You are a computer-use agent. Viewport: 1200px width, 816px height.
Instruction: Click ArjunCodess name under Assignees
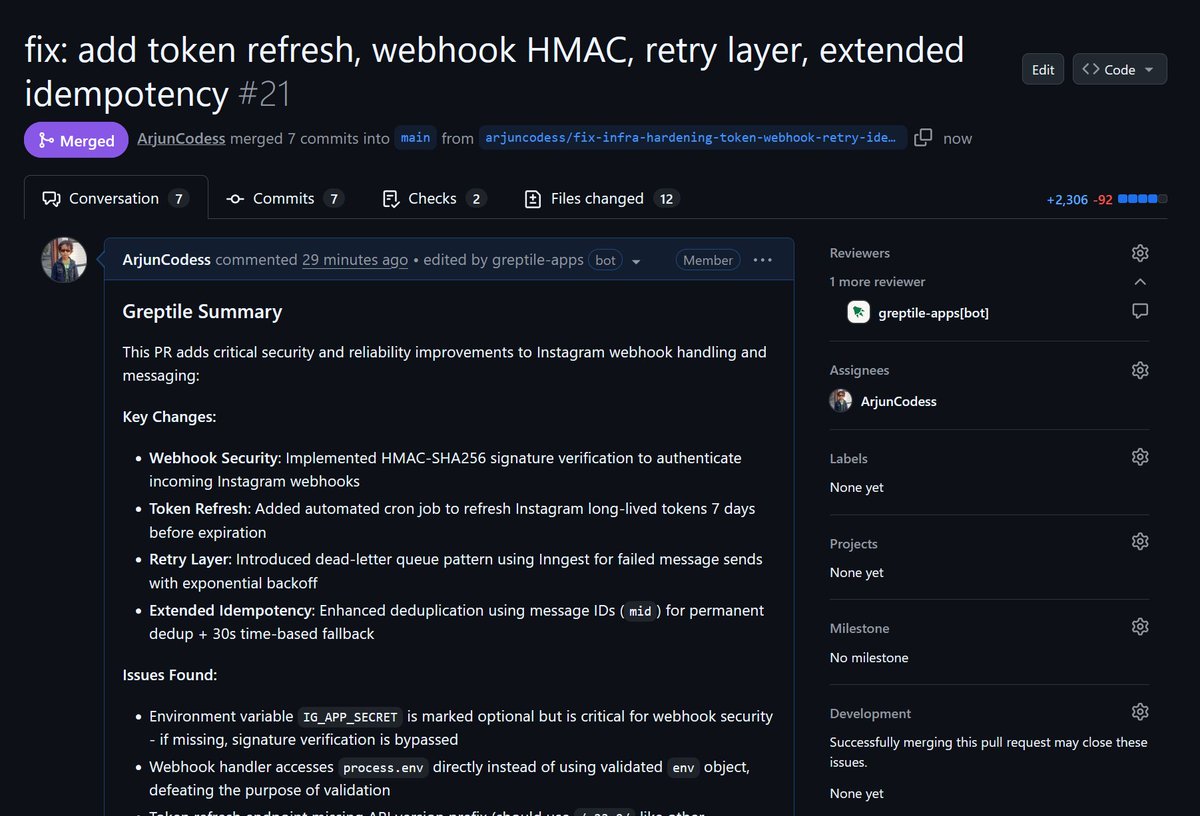(x=899, y=401)
